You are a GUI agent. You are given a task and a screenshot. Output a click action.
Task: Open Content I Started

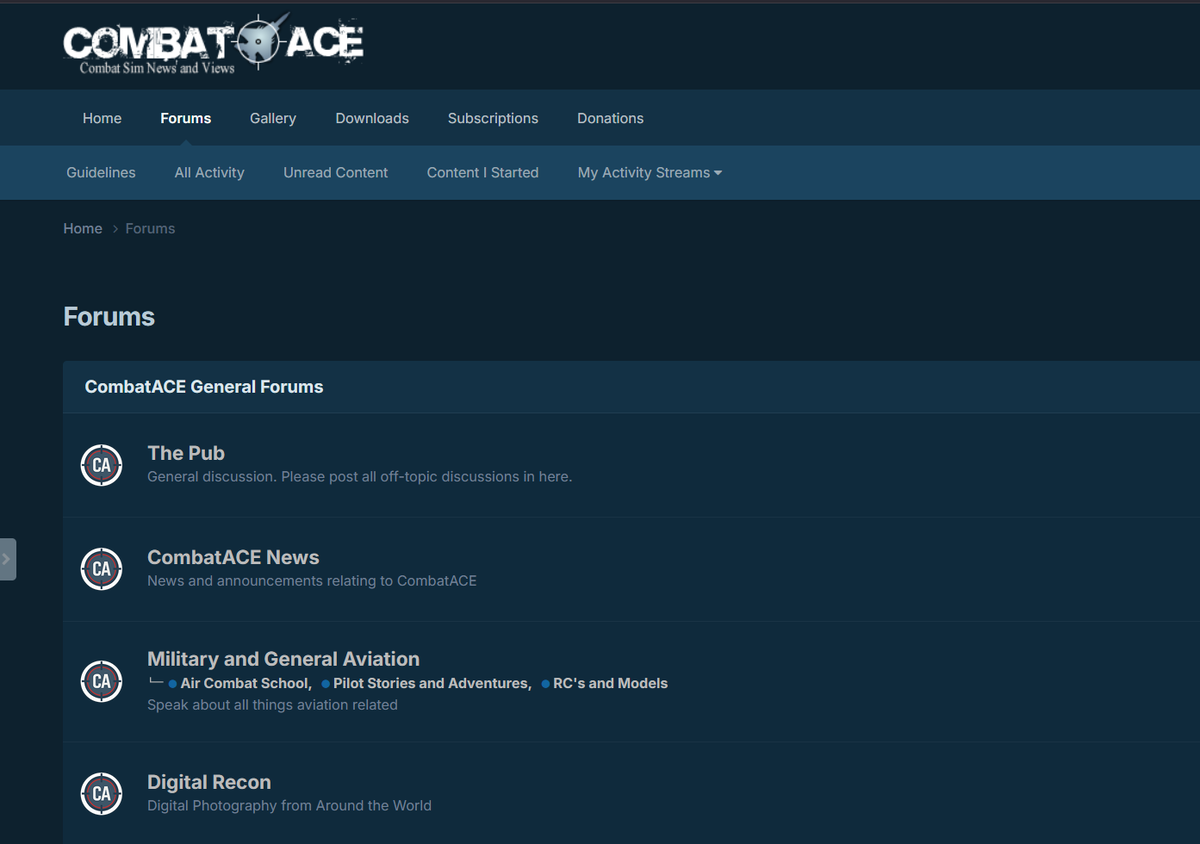[483, 172]
